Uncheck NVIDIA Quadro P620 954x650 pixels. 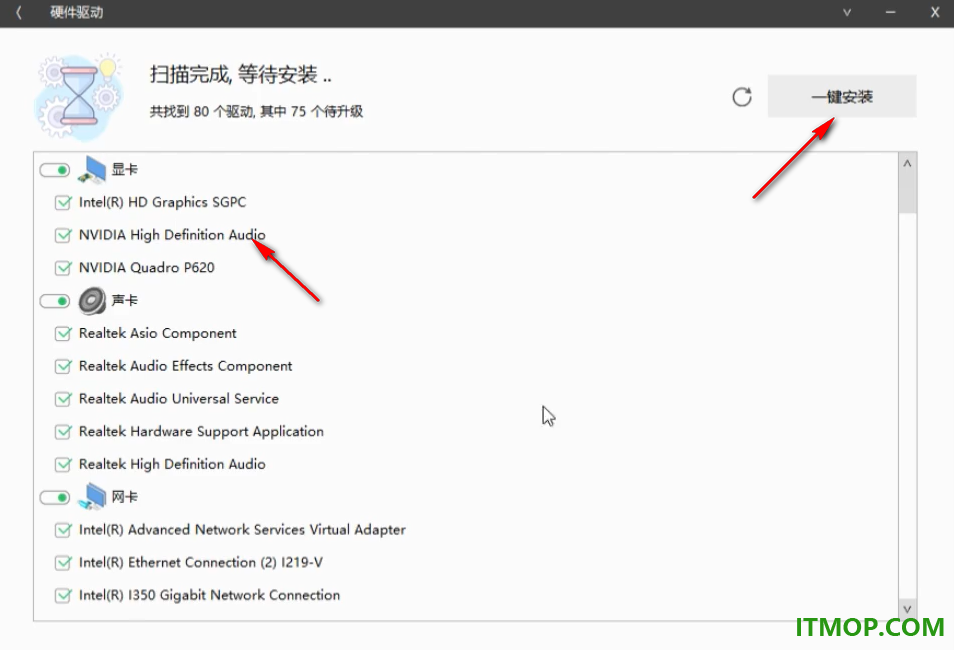[x=63, y=268]
